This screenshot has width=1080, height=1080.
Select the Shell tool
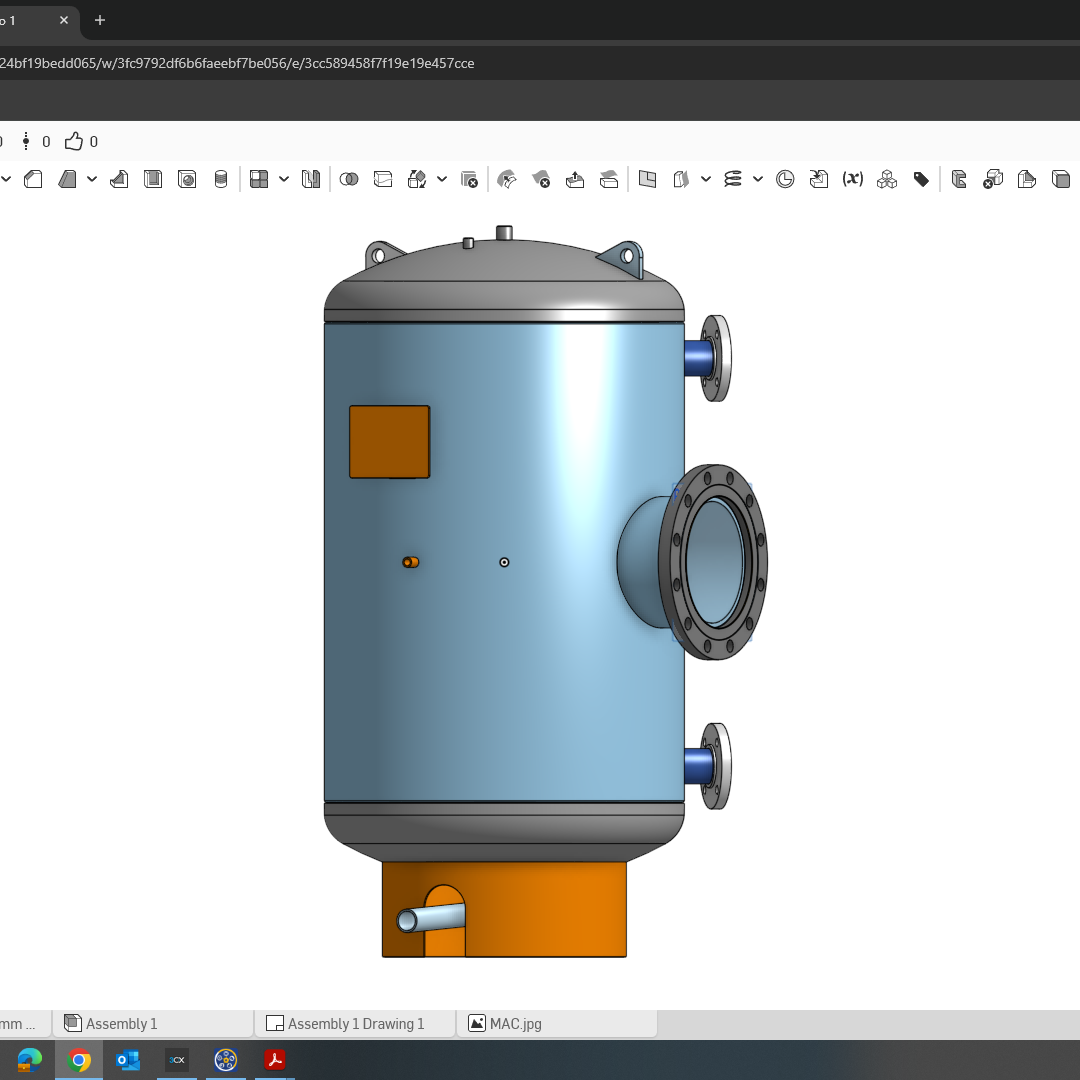(x=153, y=179)
